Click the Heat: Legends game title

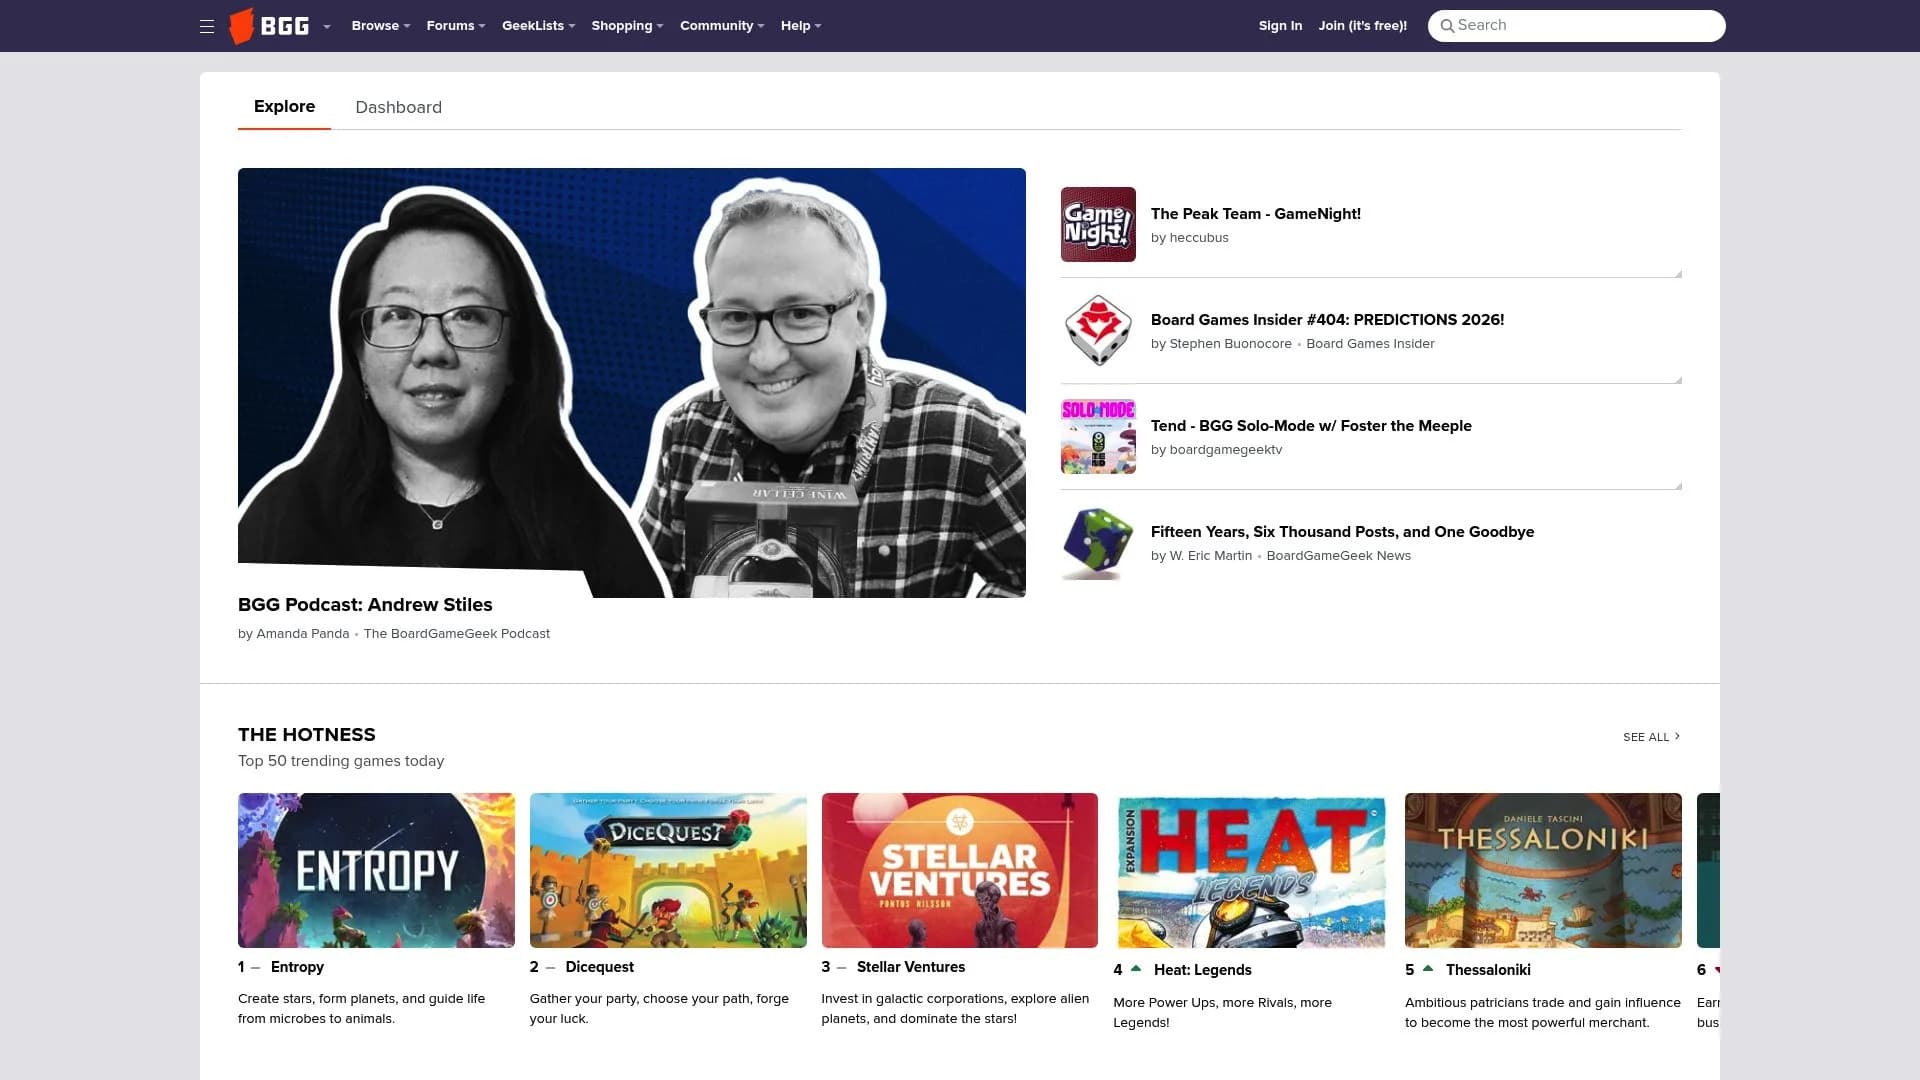point(1203,970)
